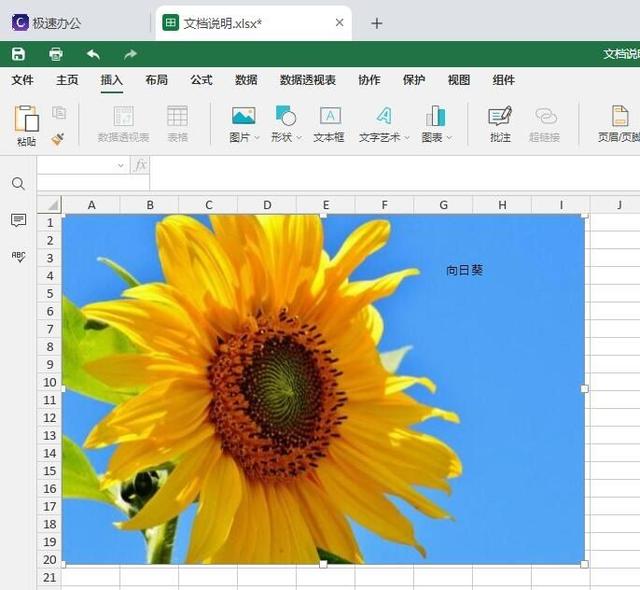Open the 文件 file menu

[x=22, y=80]
